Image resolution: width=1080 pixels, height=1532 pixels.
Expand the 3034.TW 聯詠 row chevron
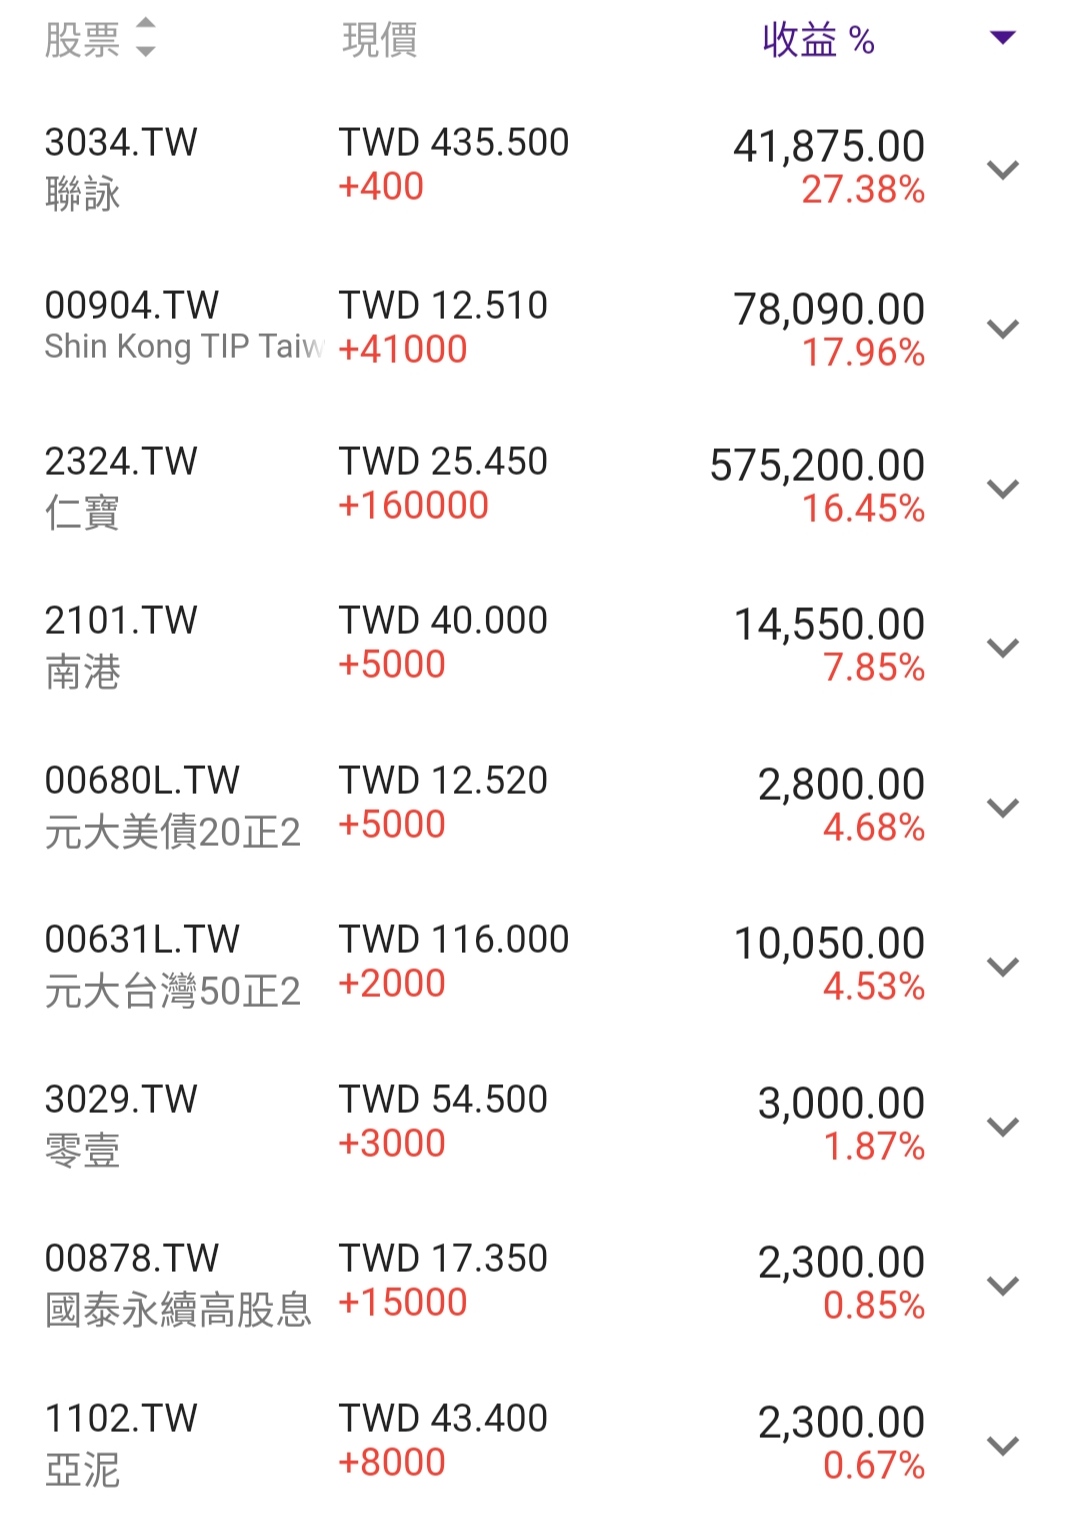[x=1002, y=169]
